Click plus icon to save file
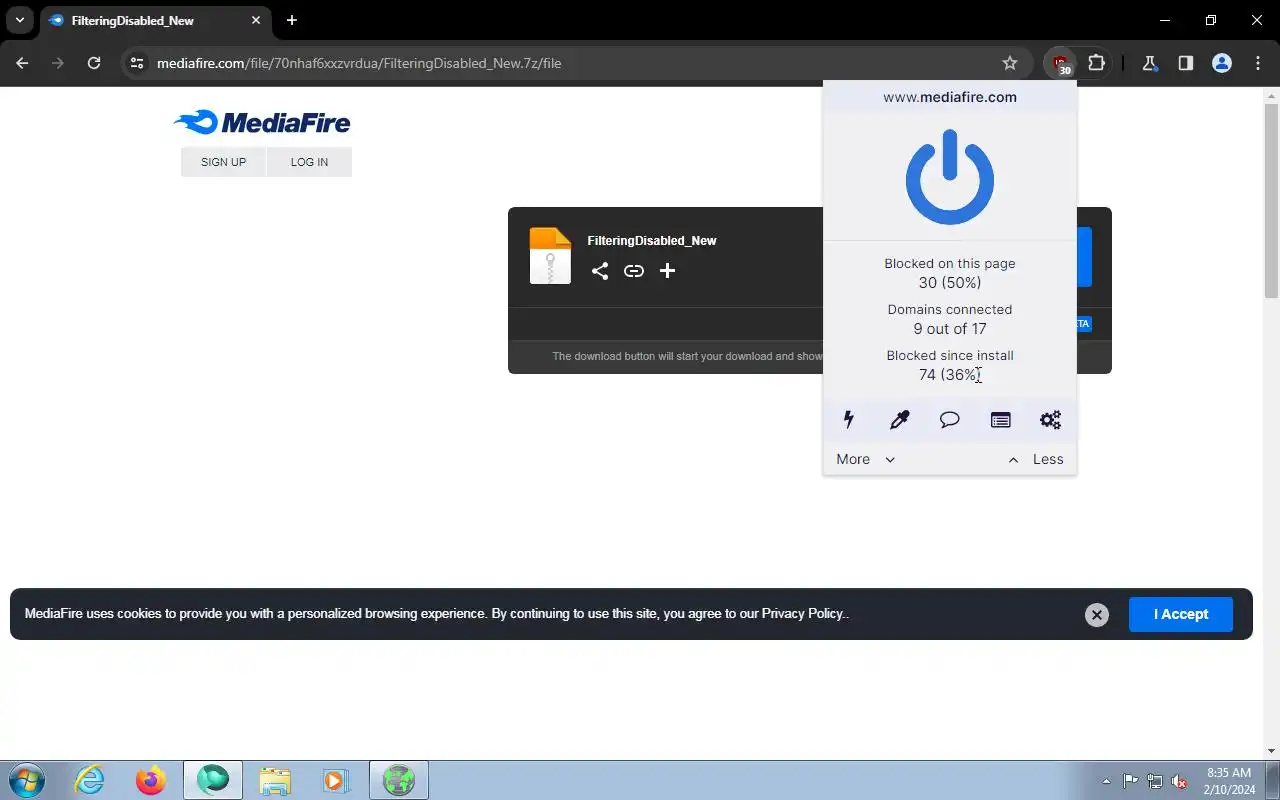The width and height of the screenshot is (1280, 800). [x=668, y=271]
